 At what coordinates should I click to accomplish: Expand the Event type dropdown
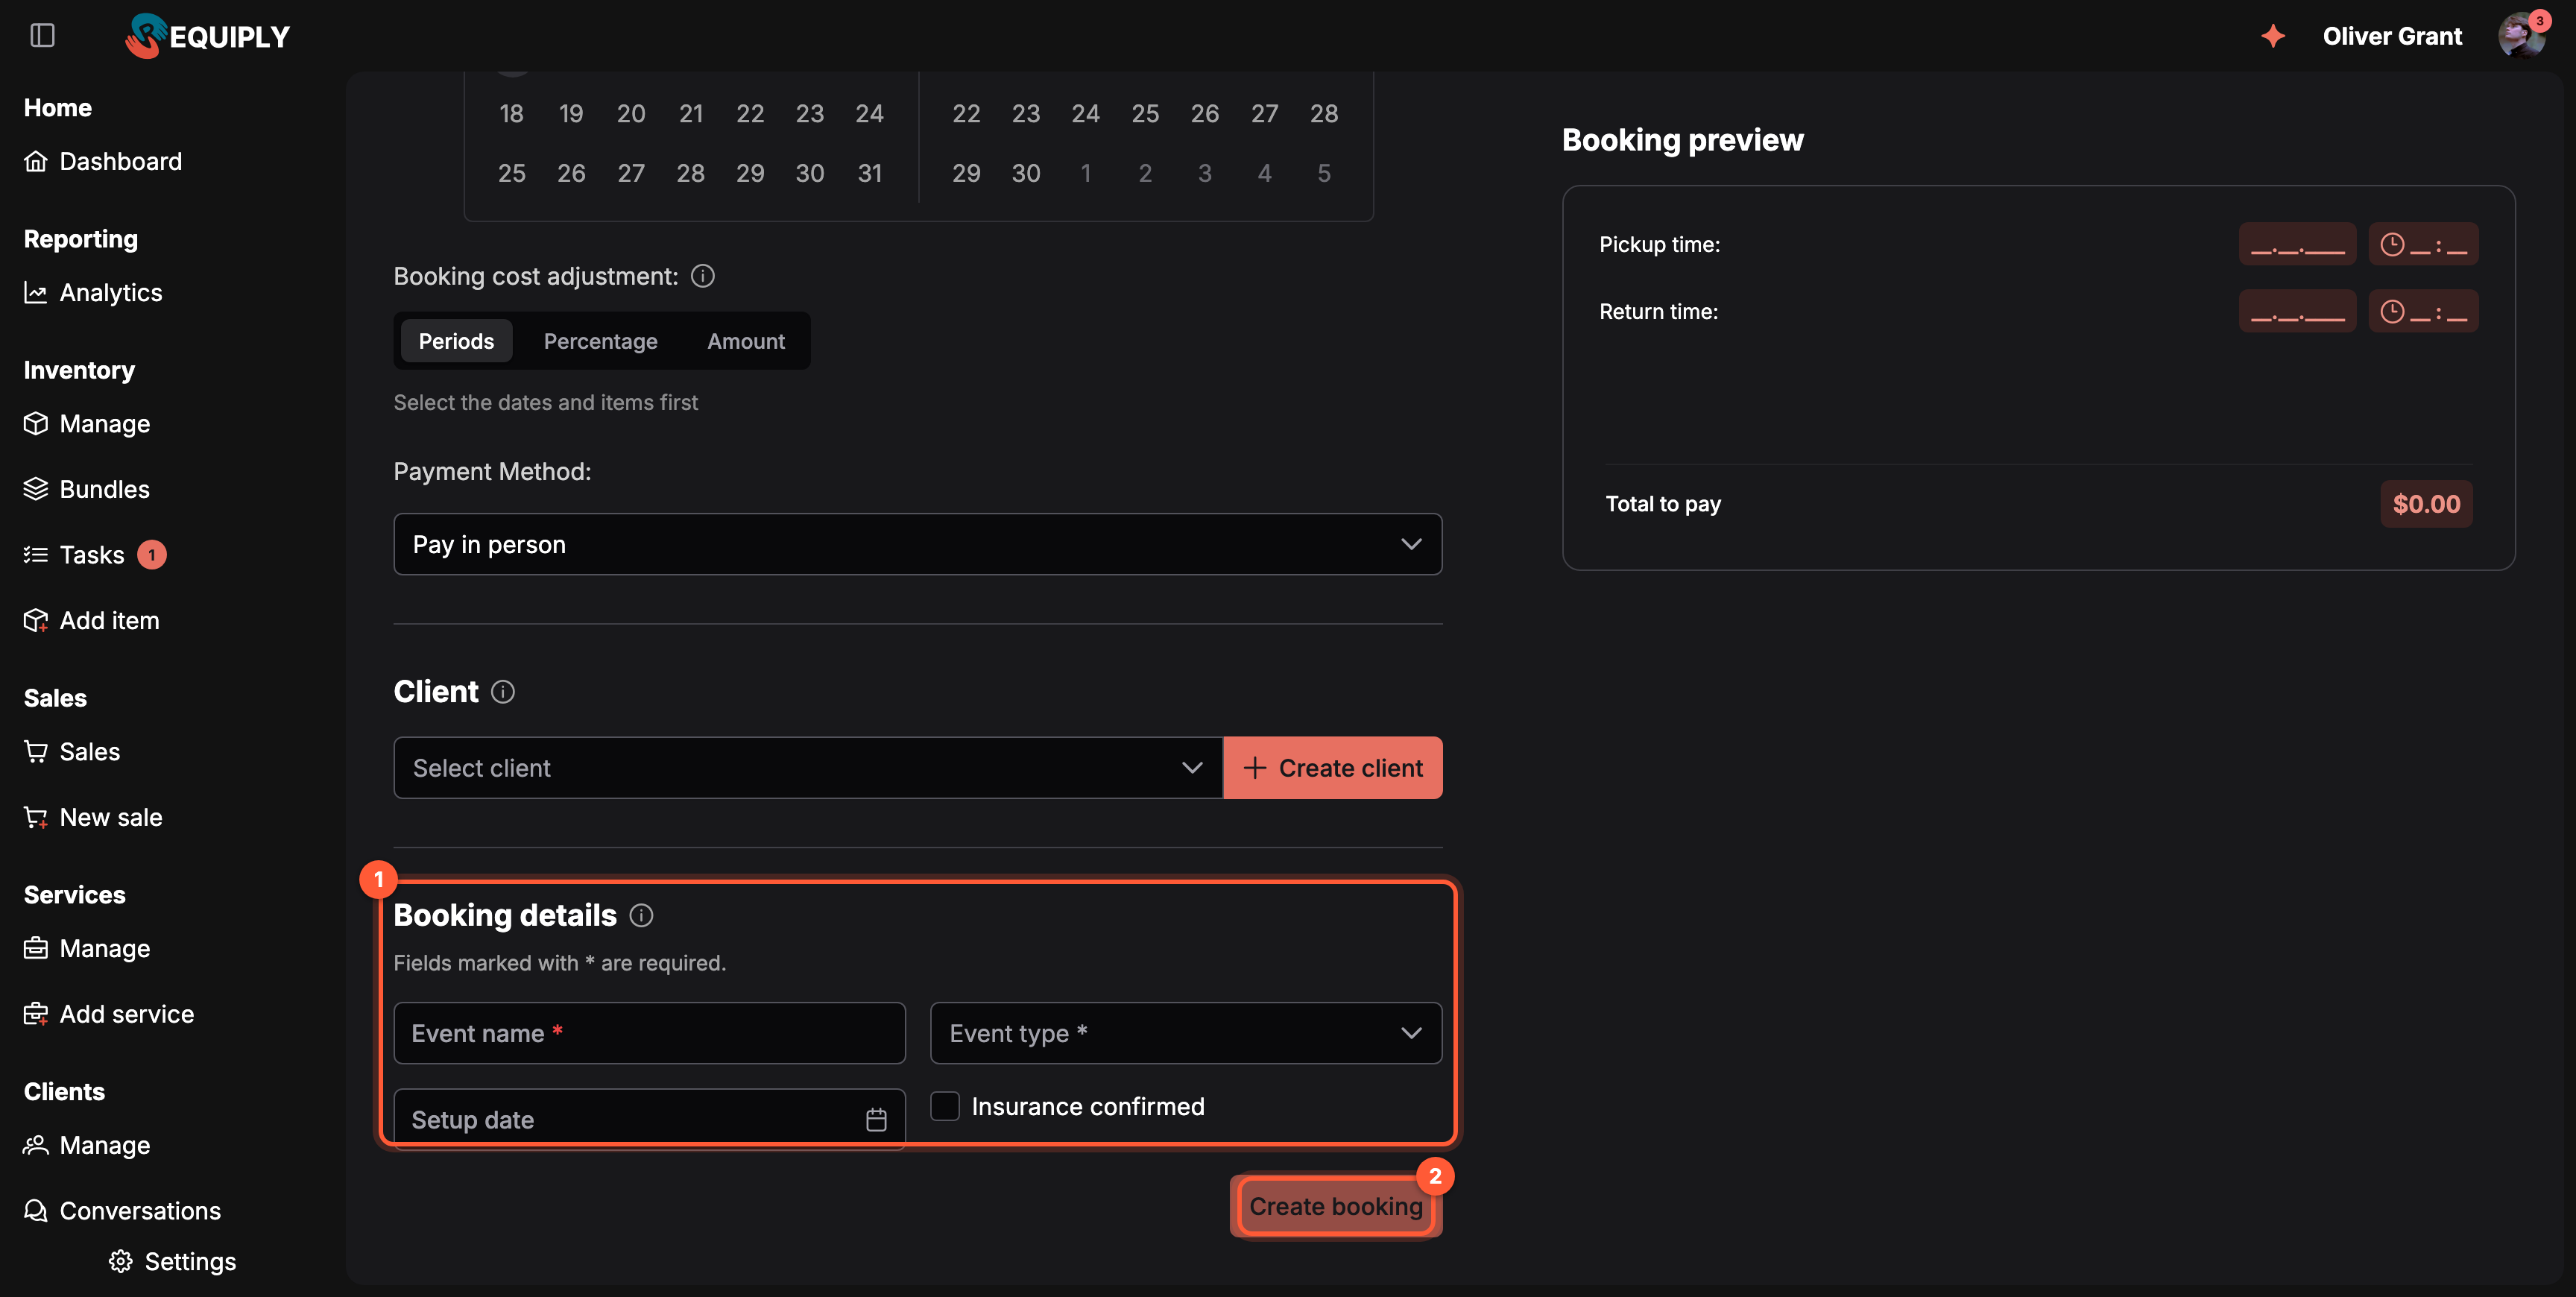point(1186,1033)
